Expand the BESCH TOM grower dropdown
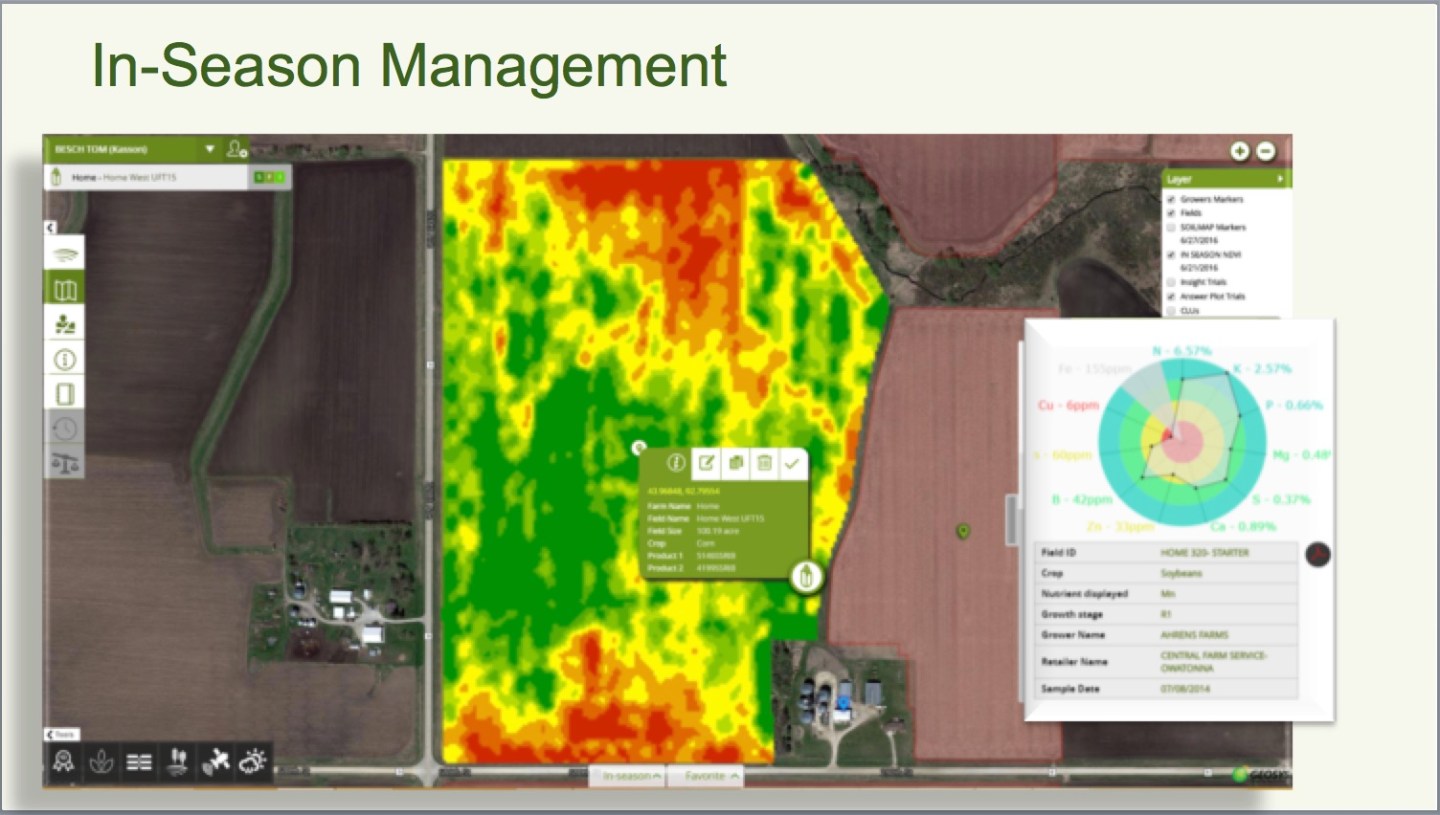This screenshot has height=815, width=1440. 209,149
